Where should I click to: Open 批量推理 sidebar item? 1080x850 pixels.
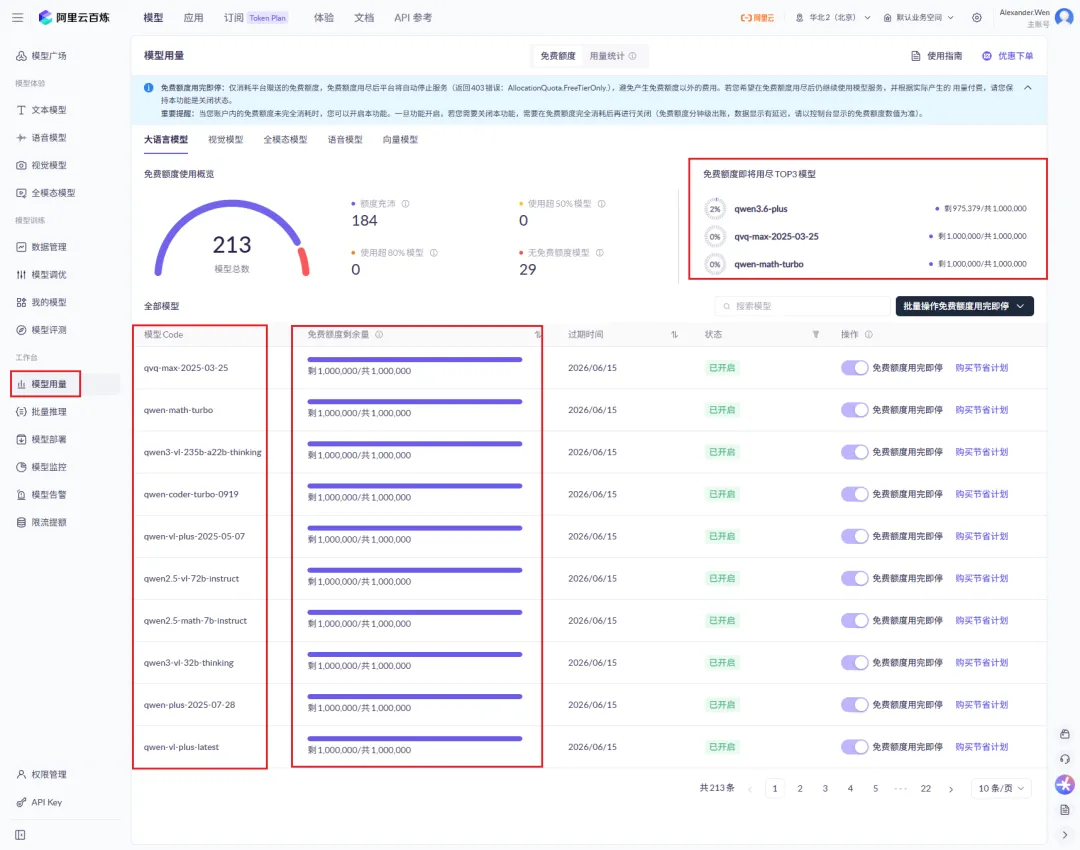[x=41, y=412]
